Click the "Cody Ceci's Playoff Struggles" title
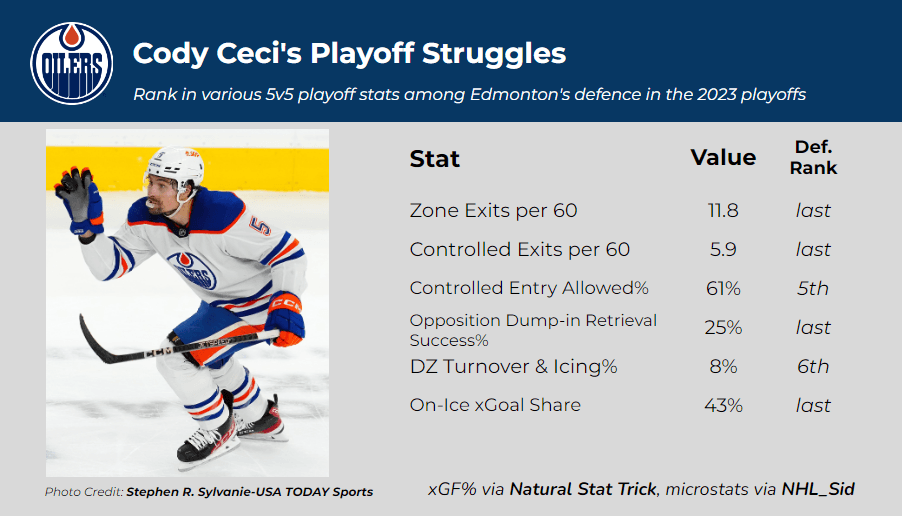902x516 pixels. (349, 54)
